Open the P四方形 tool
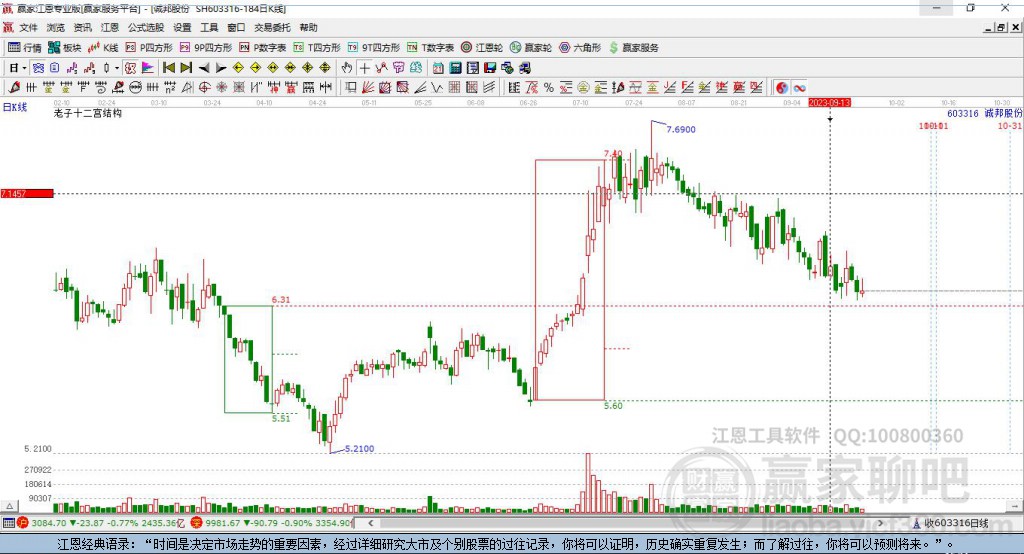The height and width of the screenshot is (554, 1024). tap(149, 48)
